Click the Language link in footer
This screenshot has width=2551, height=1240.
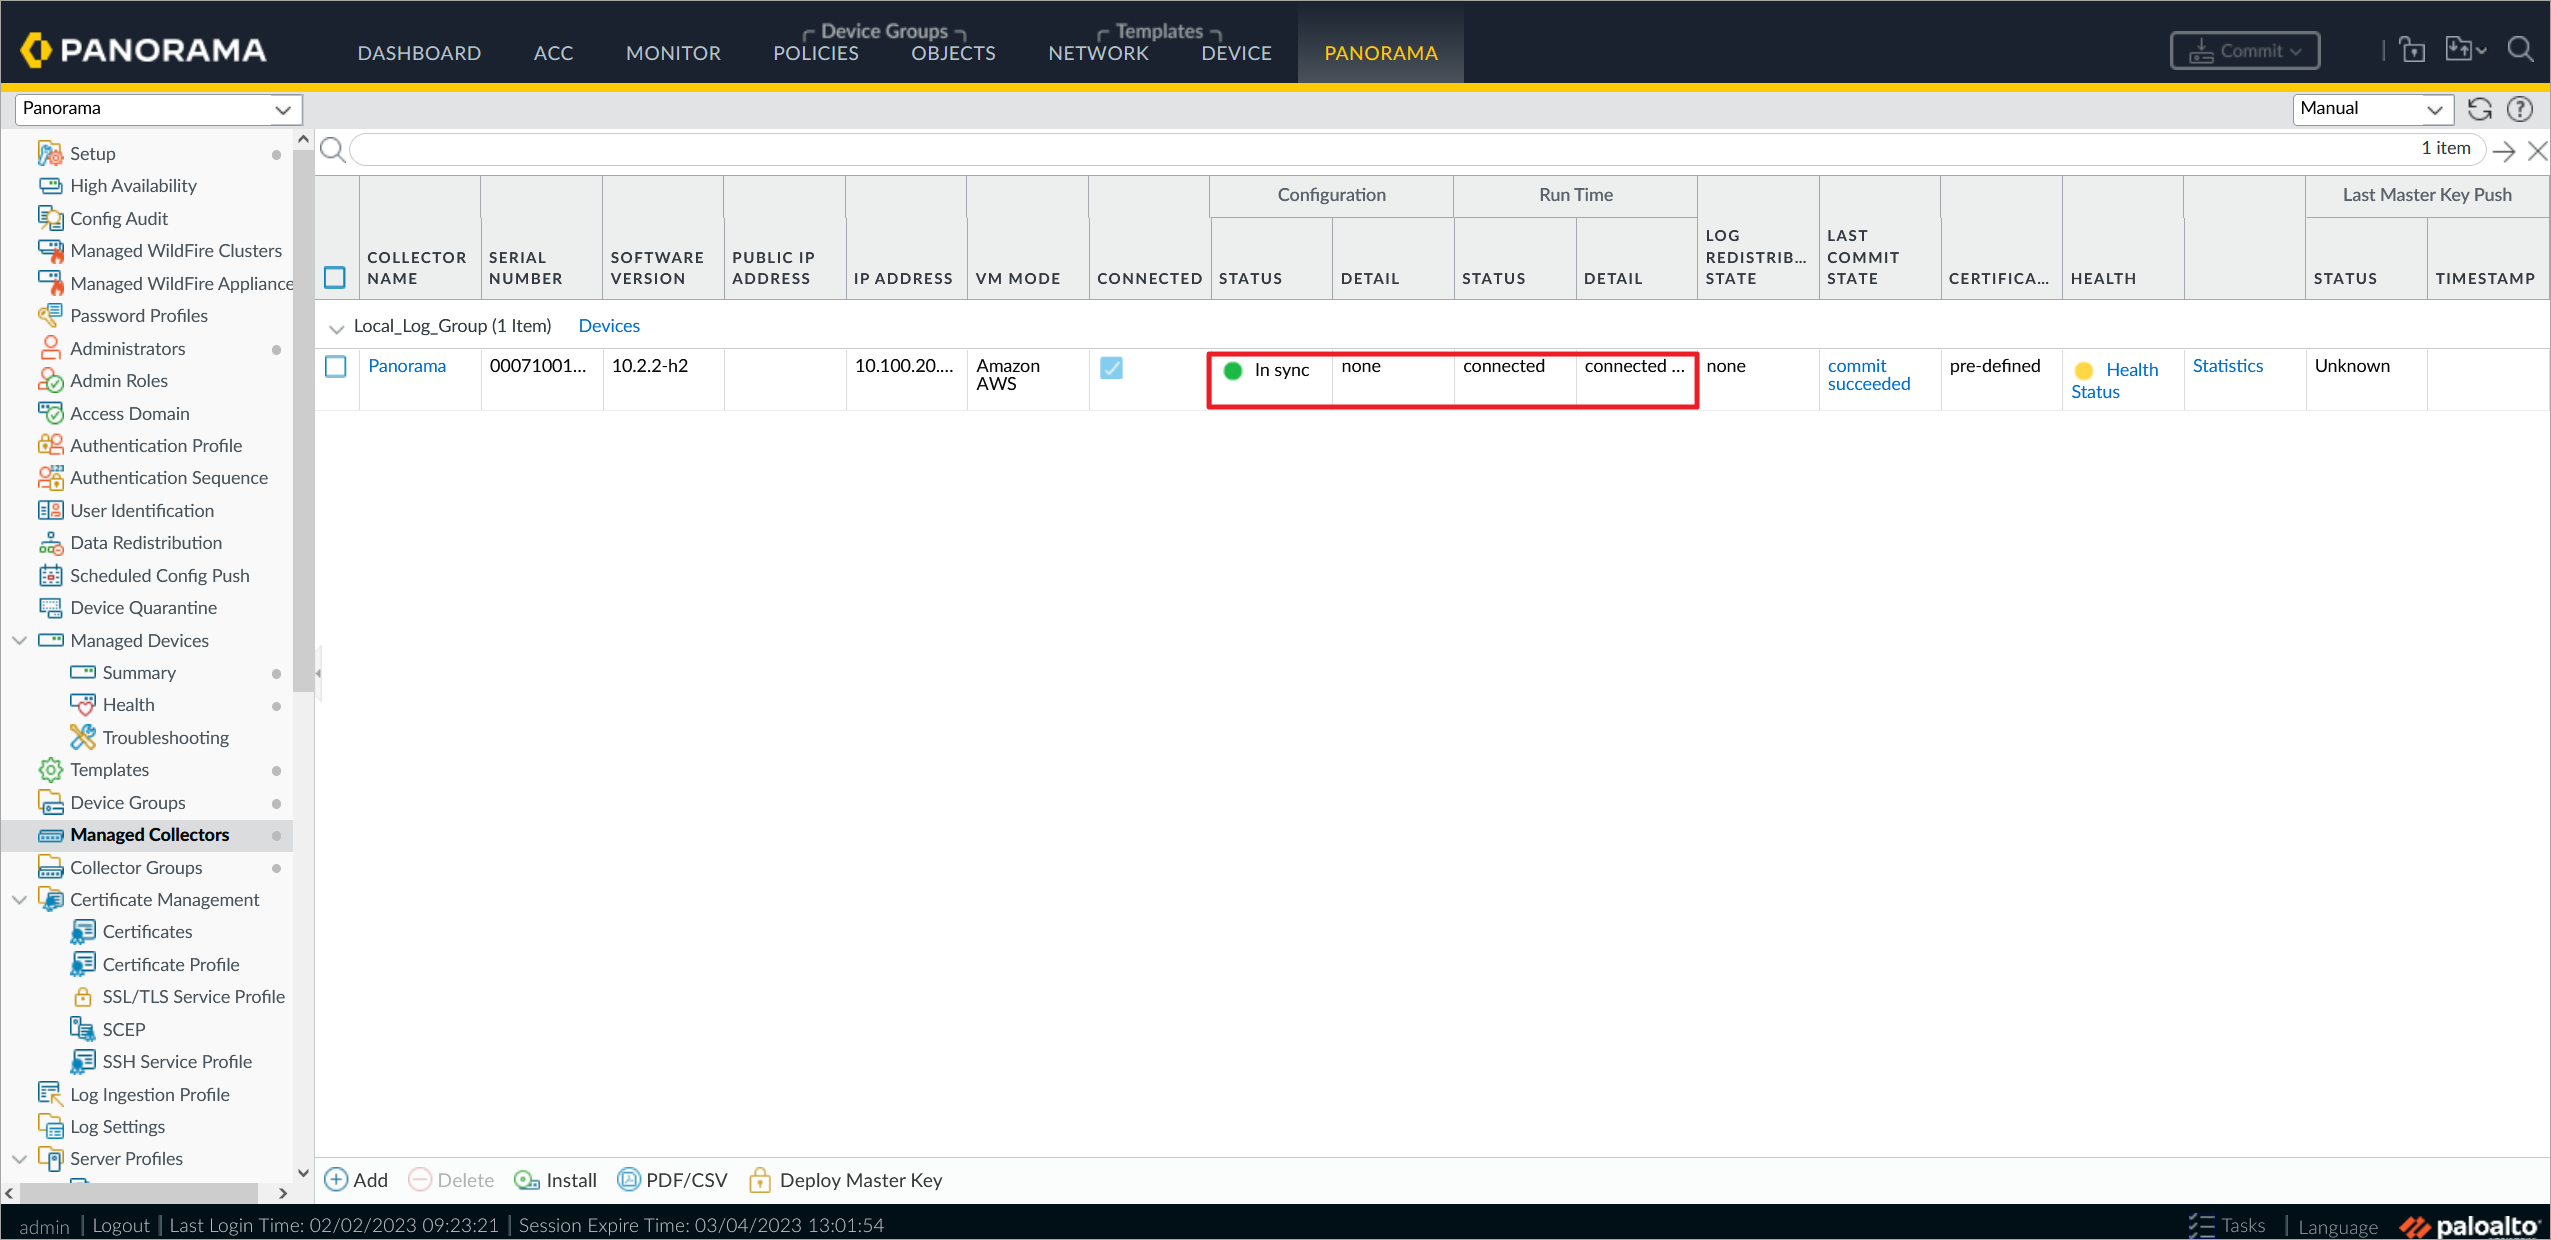pos(2338,1226)
